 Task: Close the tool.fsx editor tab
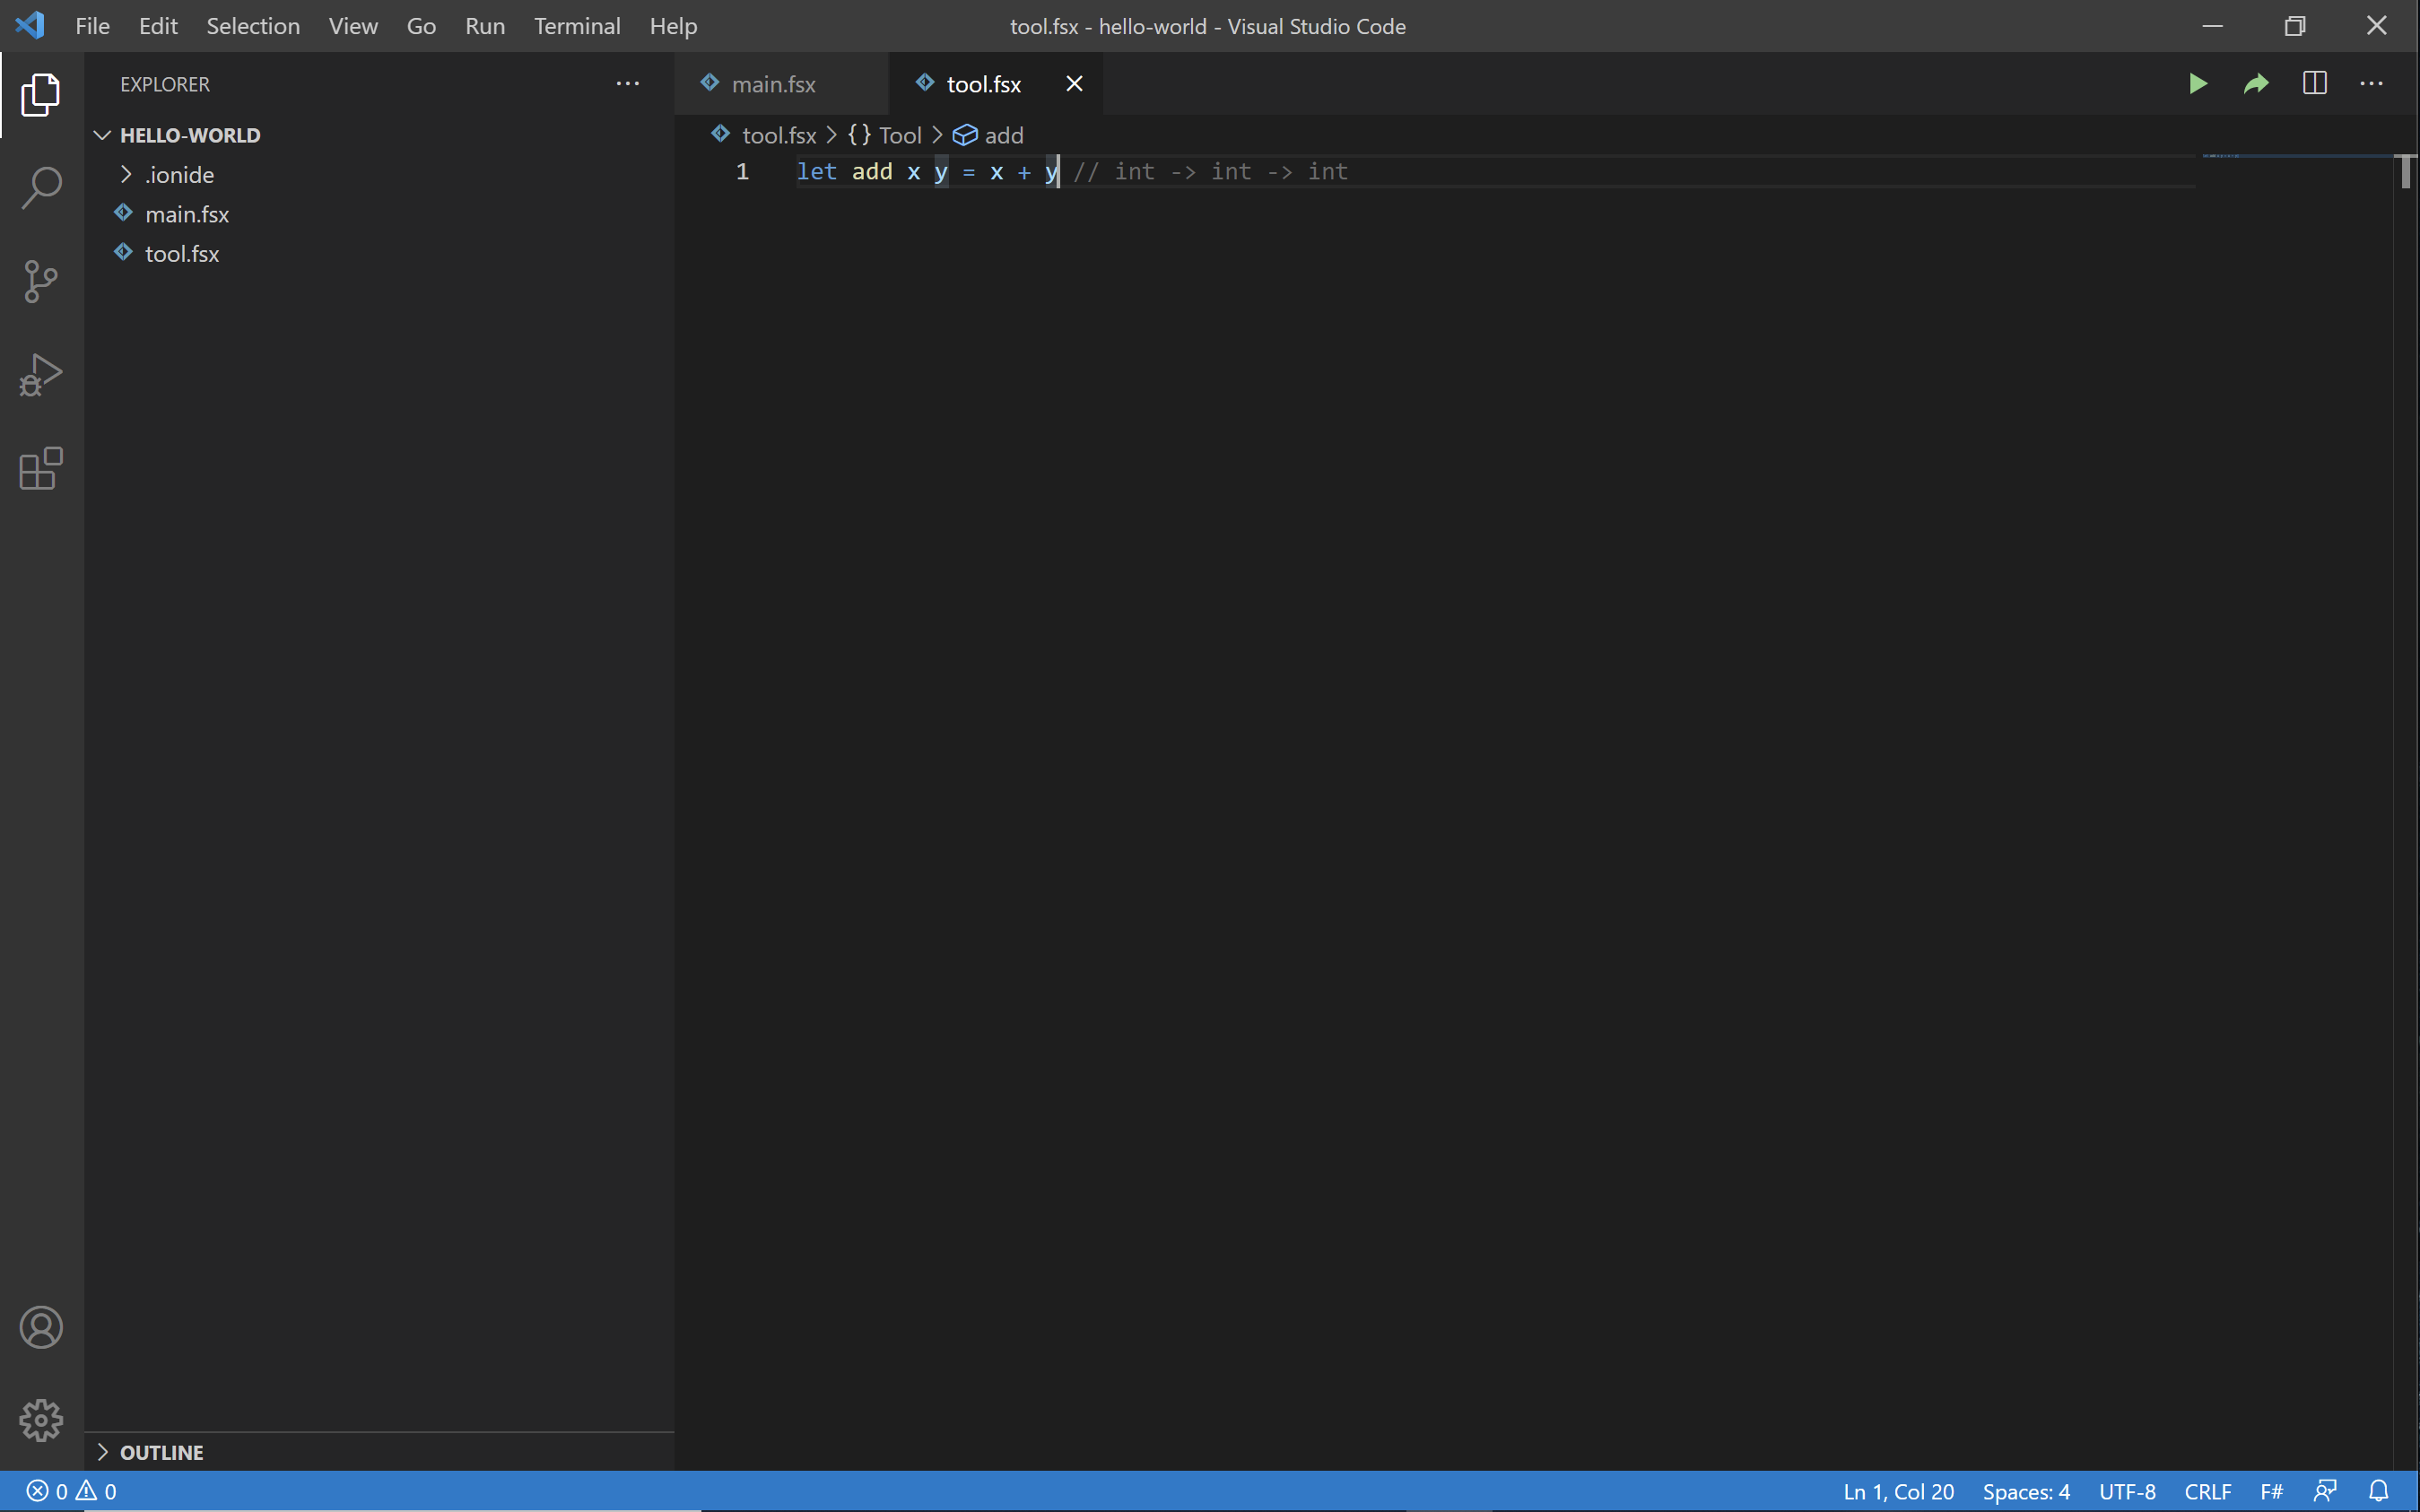(x=1074, y=84)
